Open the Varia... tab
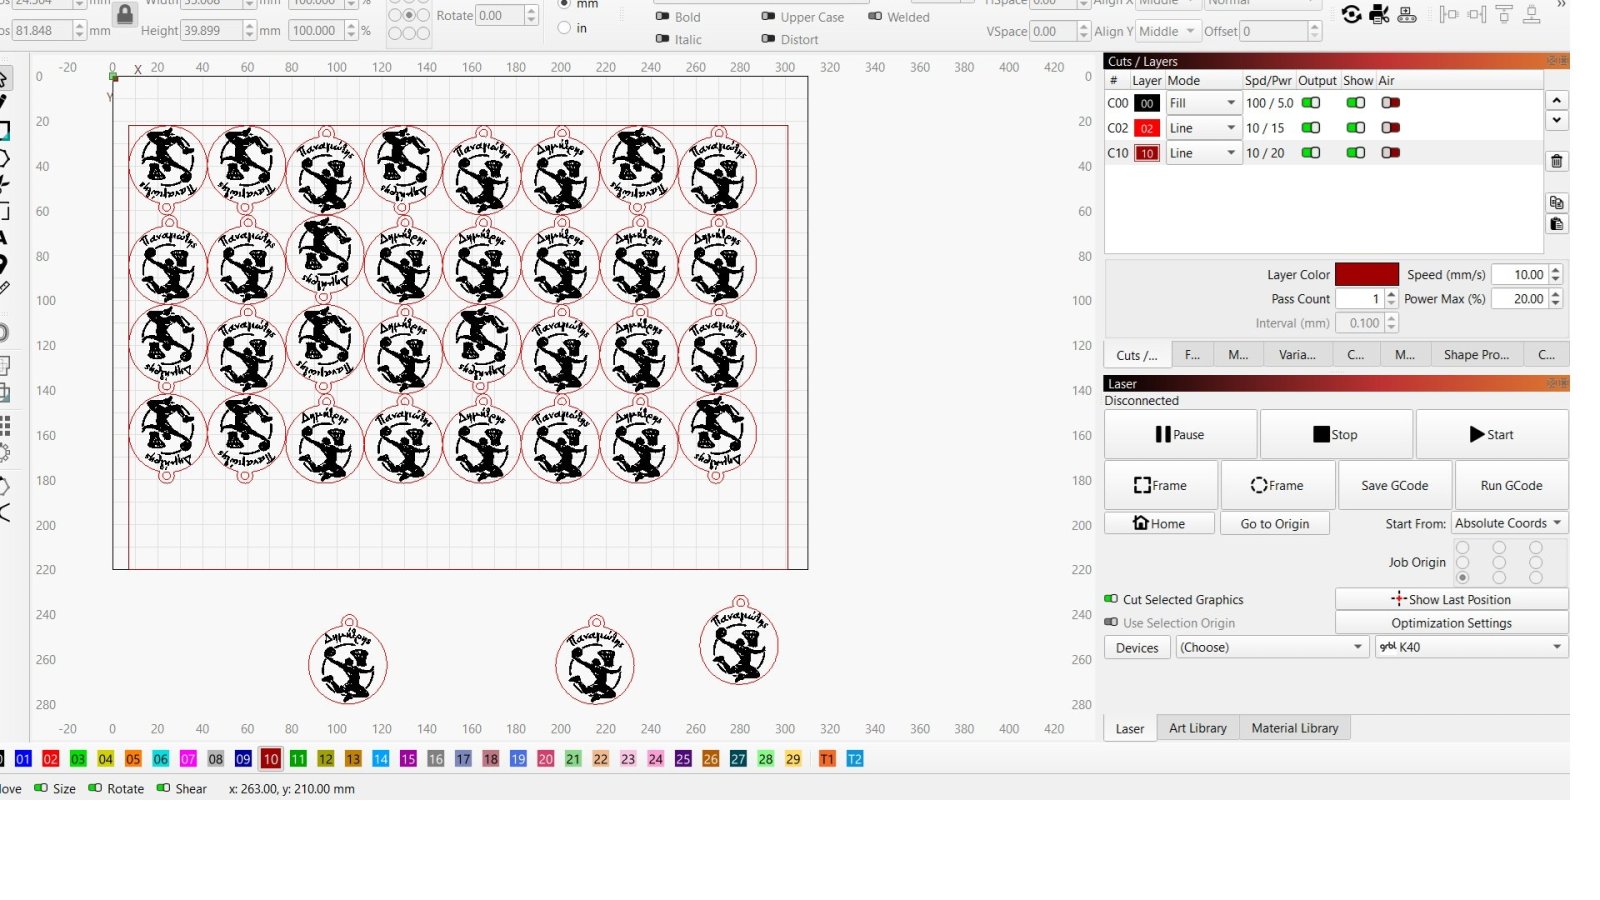1600x900 pixels. pyautogui.click(x=1297, y=355)
